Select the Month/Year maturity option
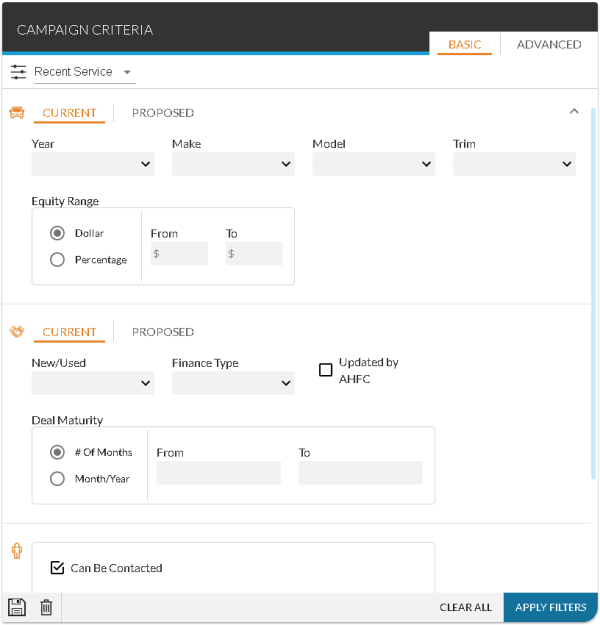This screenshot has height=625, width=600. coord(57,479)
